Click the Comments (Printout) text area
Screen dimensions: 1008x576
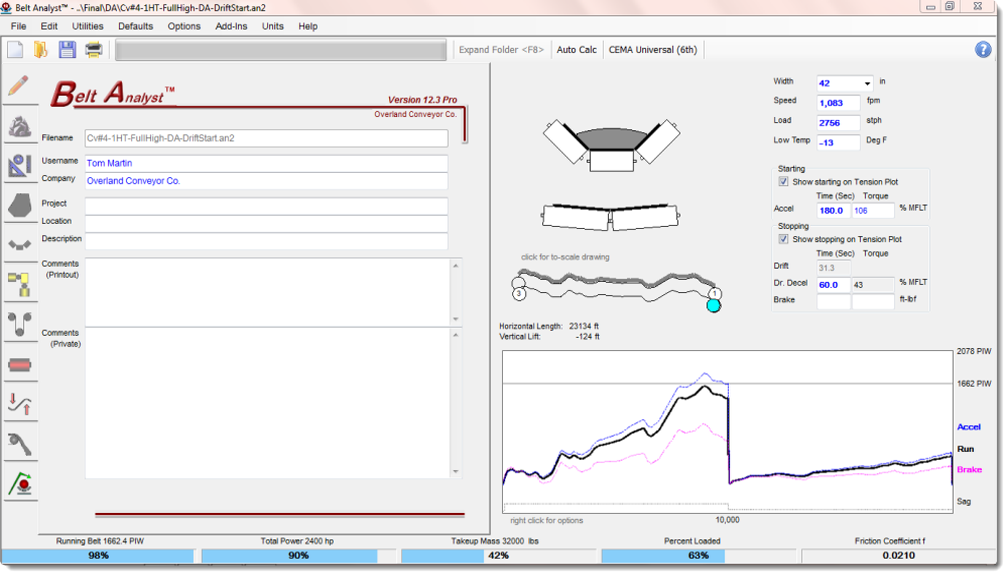(268, 292)
